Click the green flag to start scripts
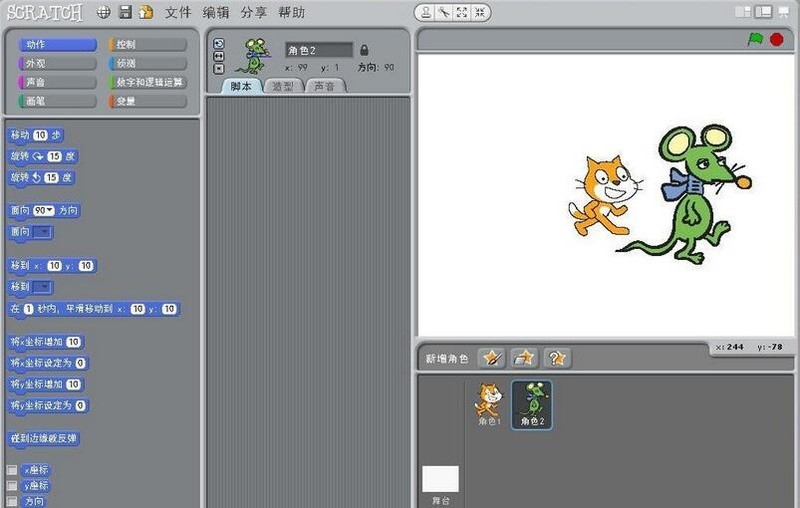This screenshot has width=800, height=508. point(755,39)
